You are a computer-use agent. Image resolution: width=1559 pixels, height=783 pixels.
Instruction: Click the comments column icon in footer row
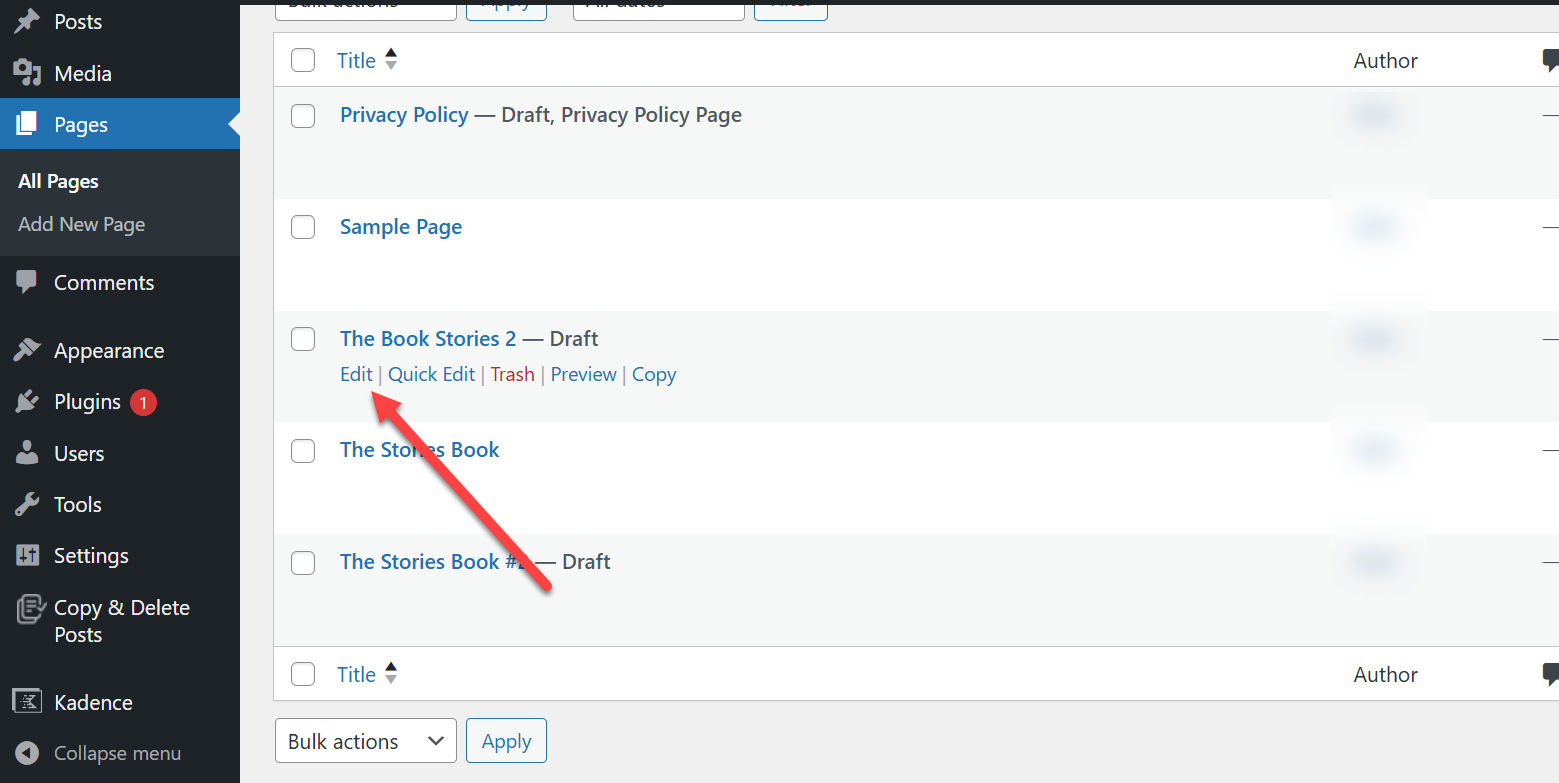(1550, 675)
